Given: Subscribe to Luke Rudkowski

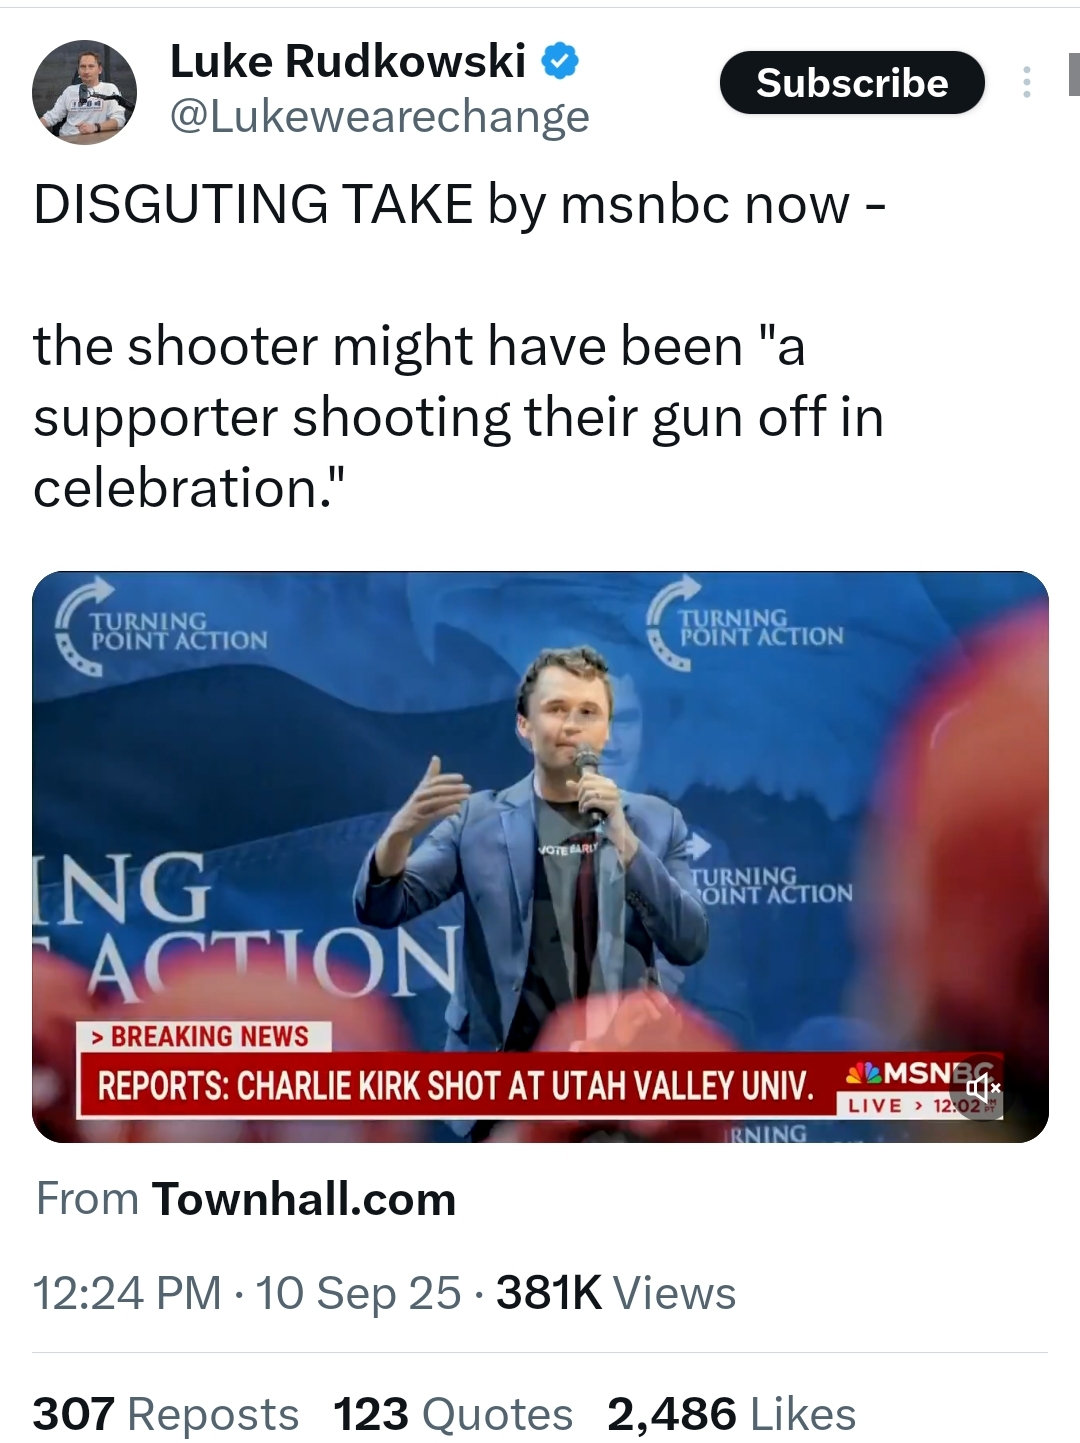Looking at the screenshot, I should [x=852, y=82].
